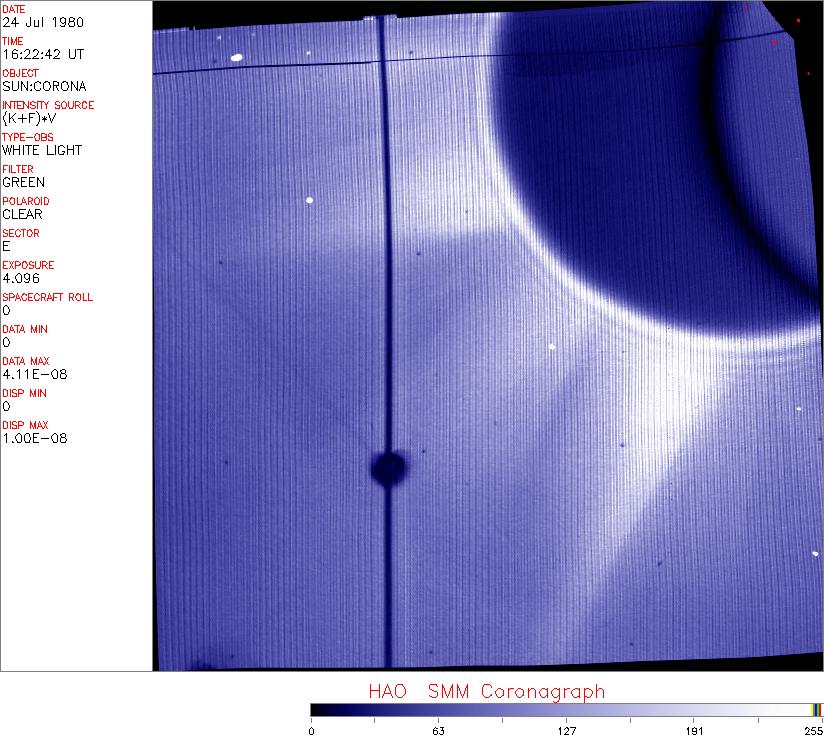Click the dark circular blob on the vertical line
The image size is (824, 736).
[x=388, y=467]
